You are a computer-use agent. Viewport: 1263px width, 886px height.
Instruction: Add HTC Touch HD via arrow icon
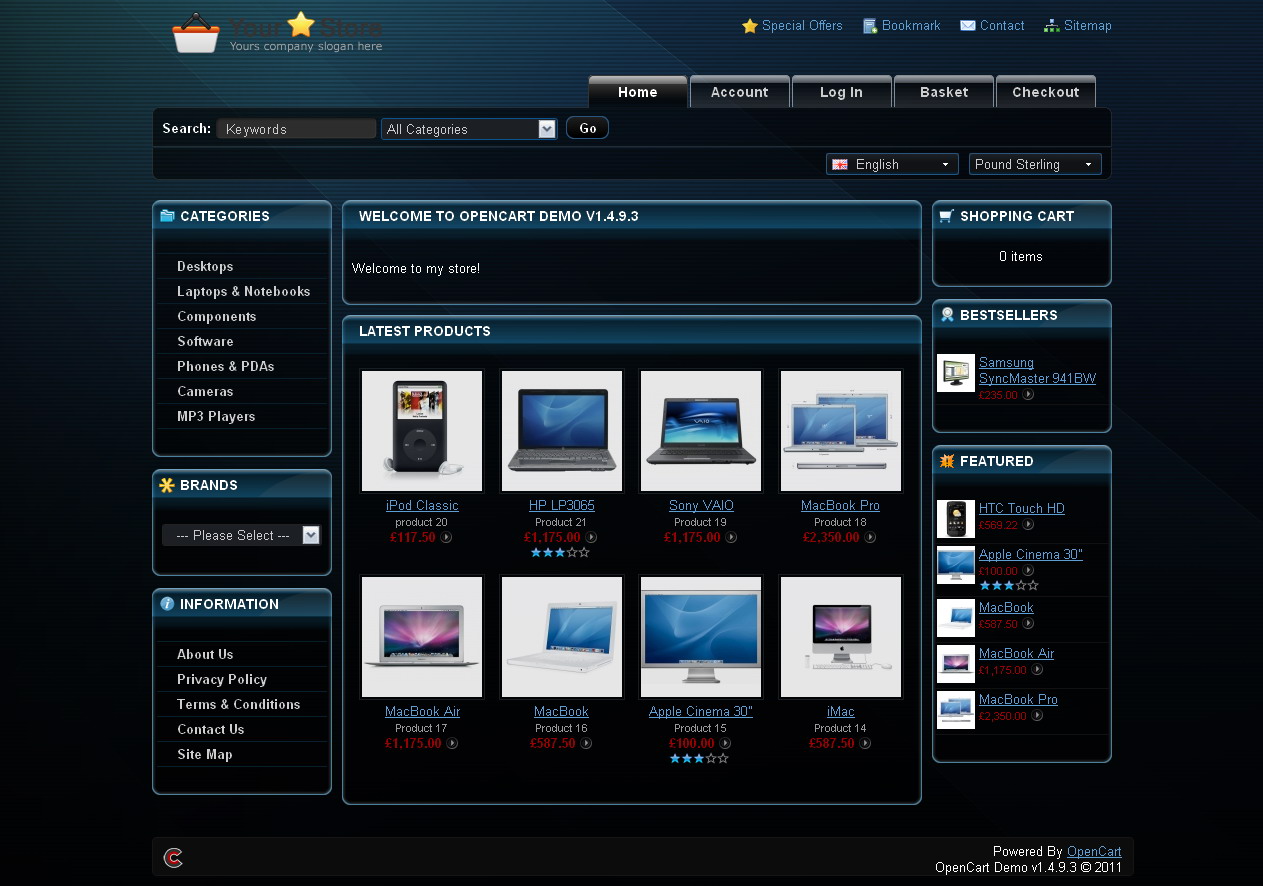click(1028, 525)
